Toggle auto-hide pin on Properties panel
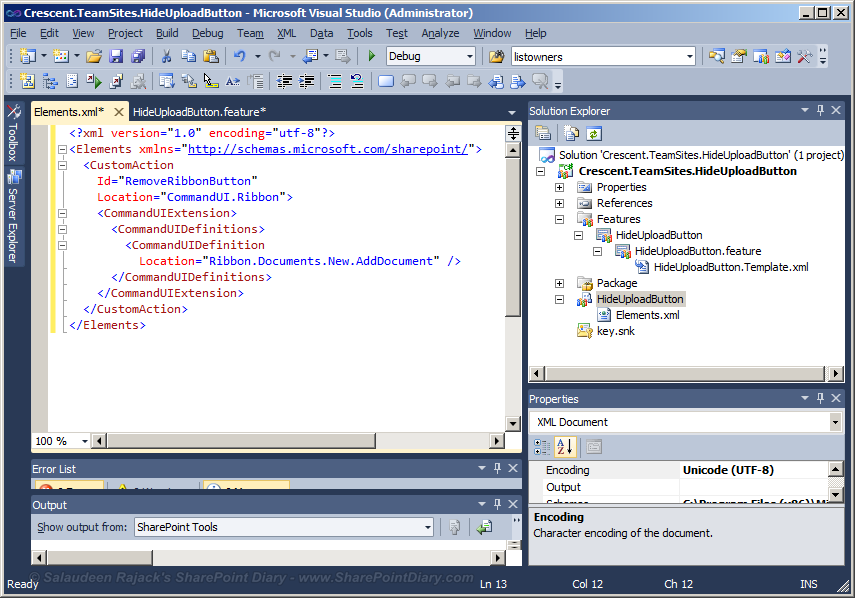 (820, 398)
